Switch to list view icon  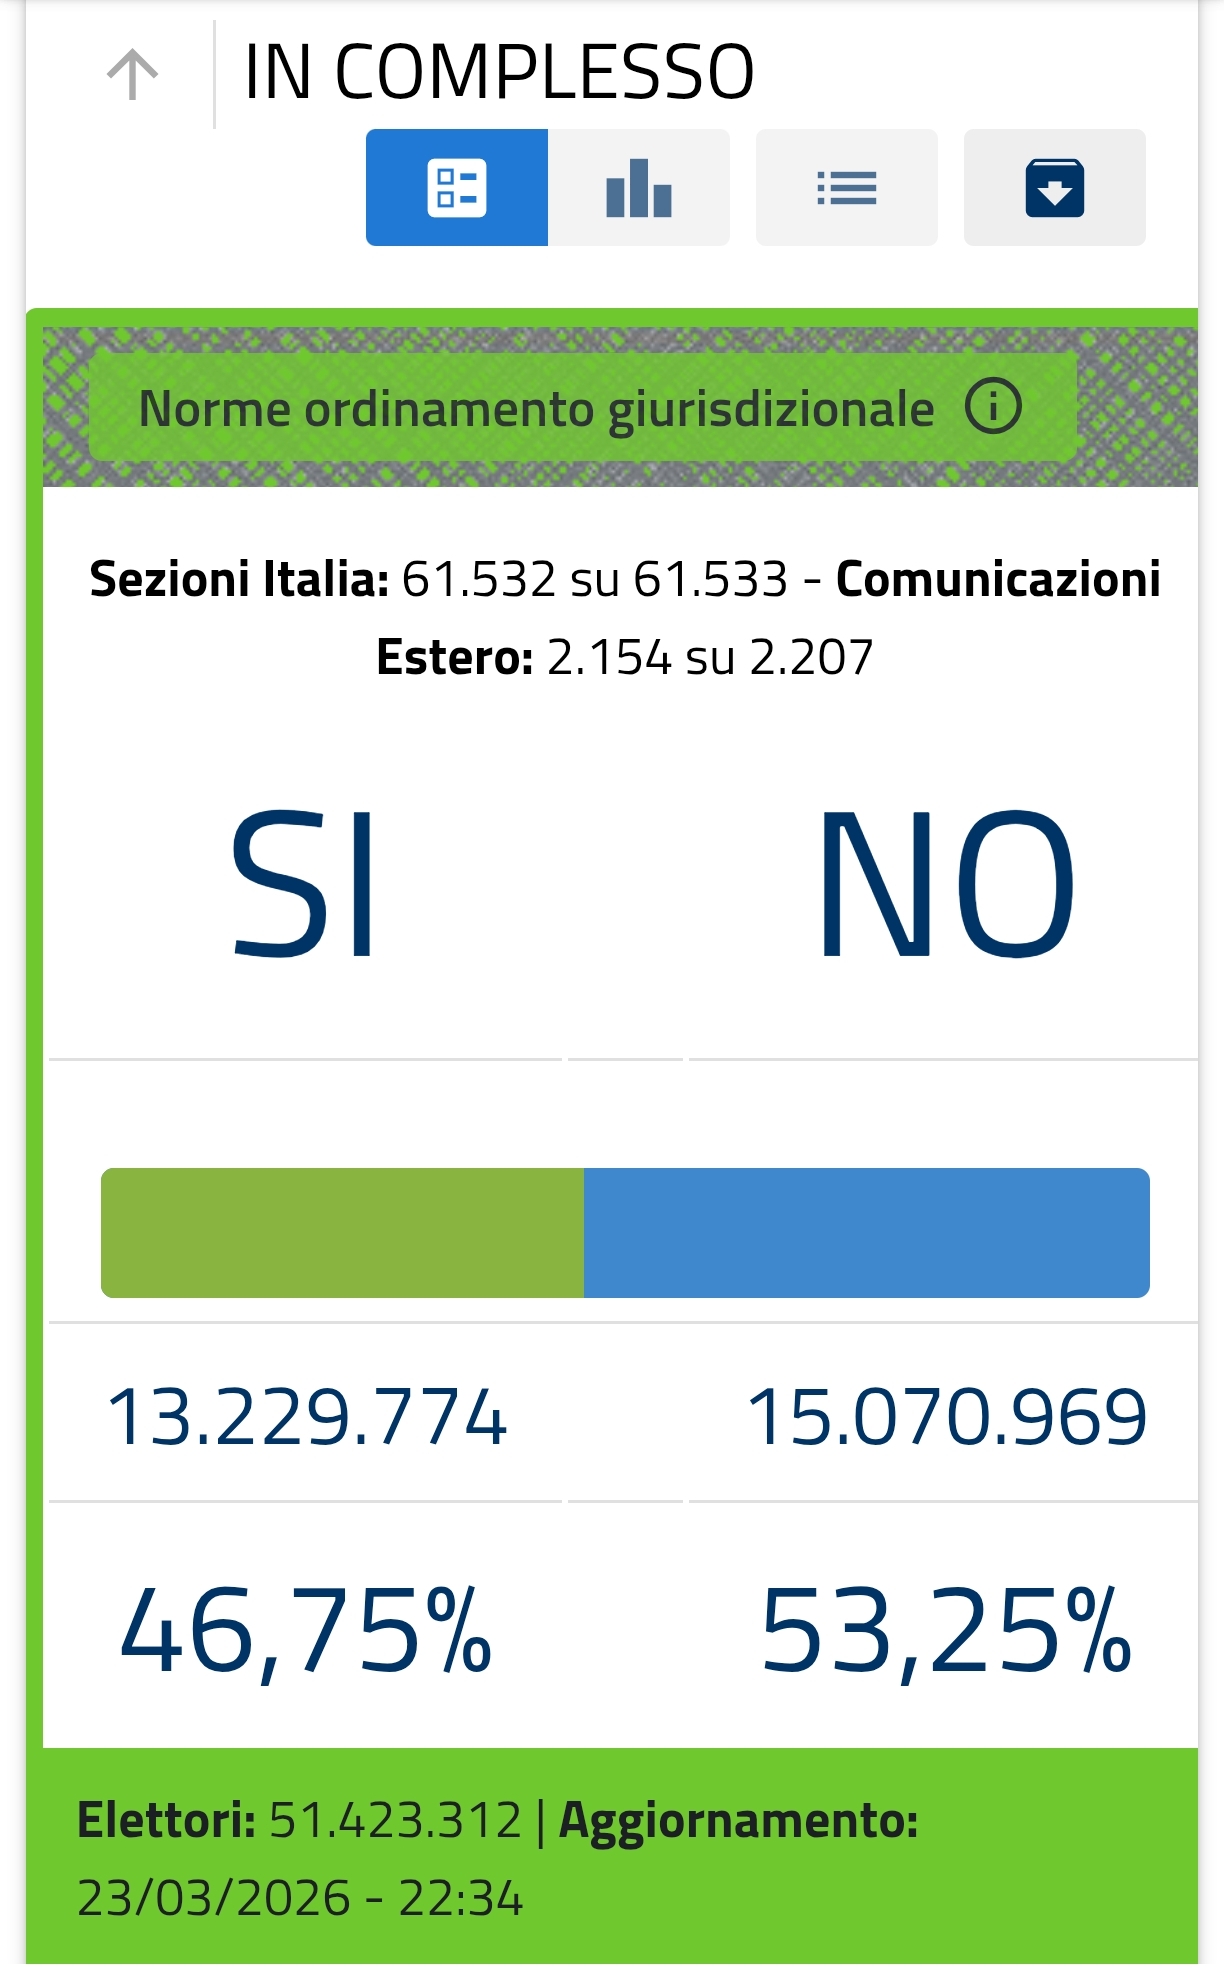[846, 188]
